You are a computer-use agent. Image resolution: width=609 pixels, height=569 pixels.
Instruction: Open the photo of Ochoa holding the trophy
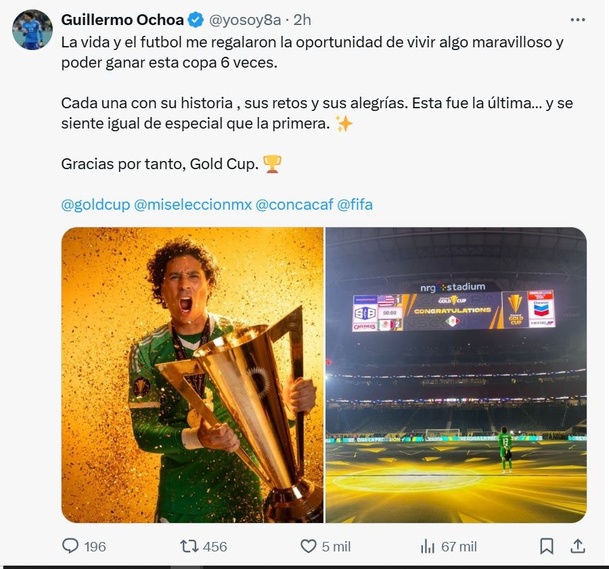tap(192, 375)
